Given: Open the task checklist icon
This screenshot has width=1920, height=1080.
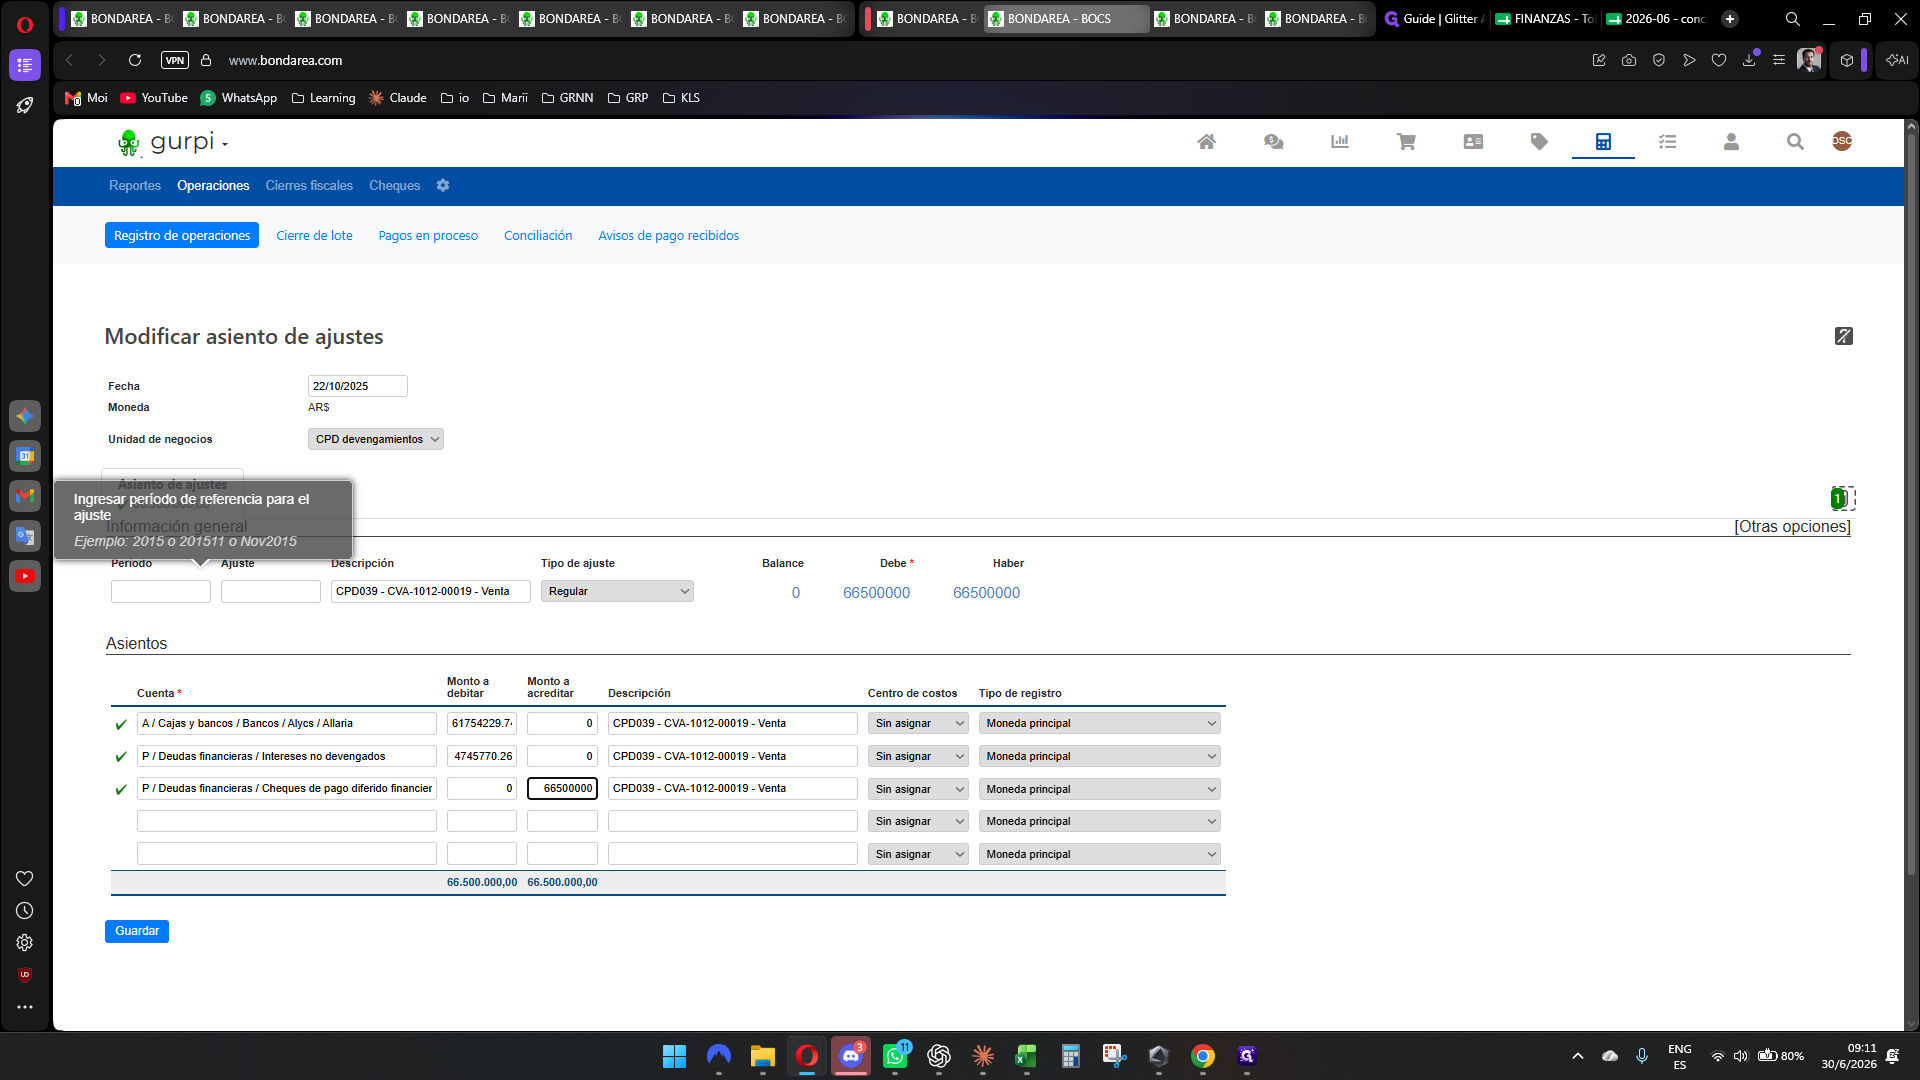Looking at the screenshot, I should 1667,142.
